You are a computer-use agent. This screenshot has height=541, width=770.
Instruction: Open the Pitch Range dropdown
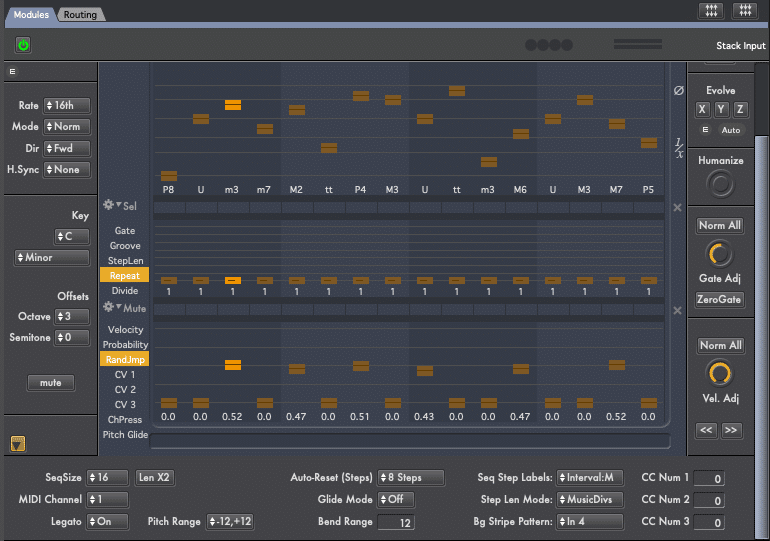[x=230, y=521]
